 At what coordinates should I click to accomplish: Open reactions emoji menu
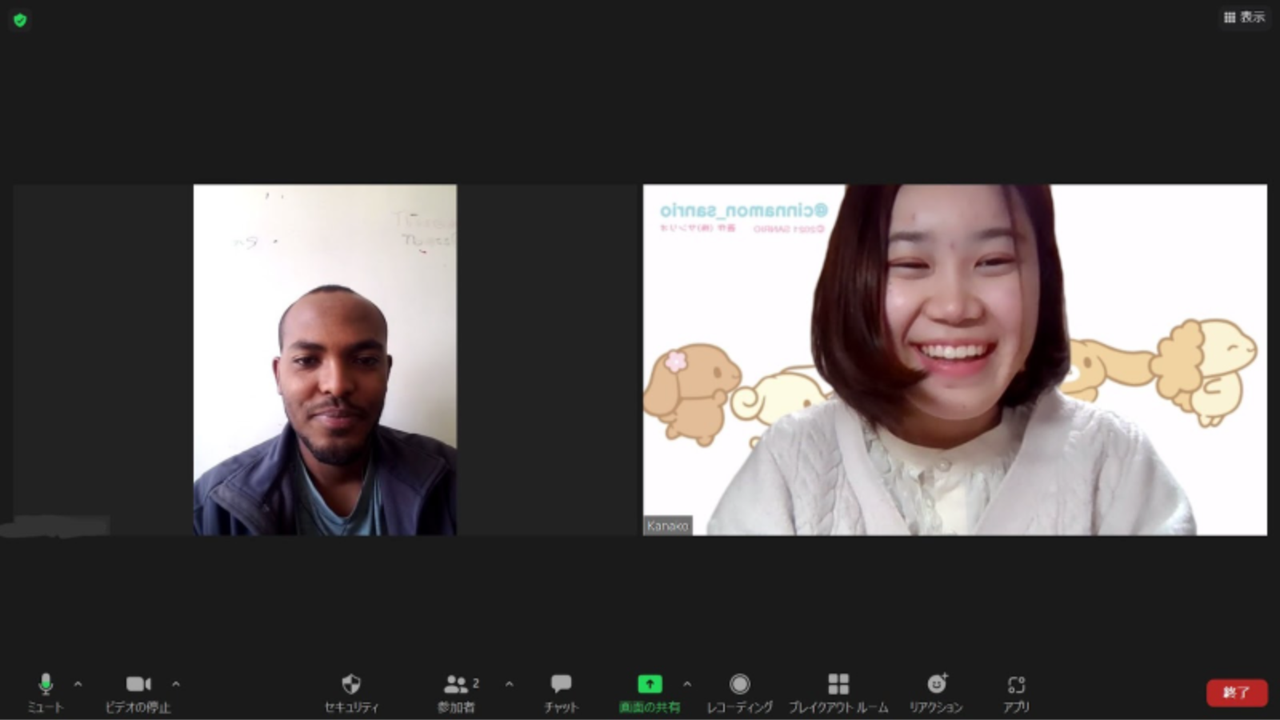[x=936, y=693]
